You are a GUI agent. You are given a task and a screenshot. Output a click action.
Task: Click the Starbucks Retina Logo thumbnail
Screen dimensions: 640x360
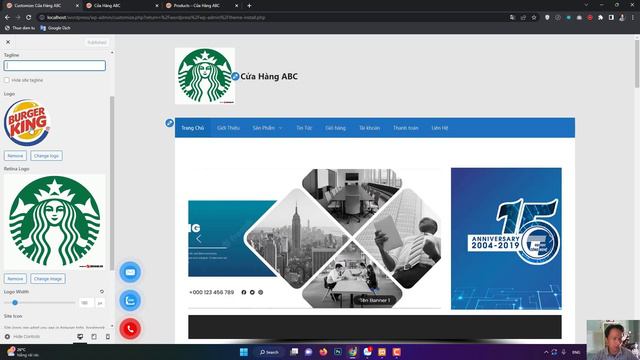[55, 222]
